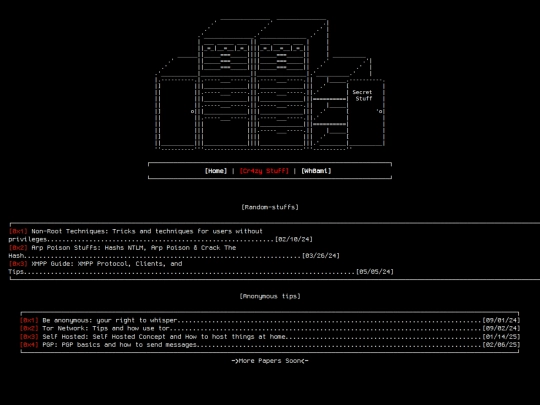The image size is (540, 405).
Task: Open Tor Network tips article
Action: (106, 329)
